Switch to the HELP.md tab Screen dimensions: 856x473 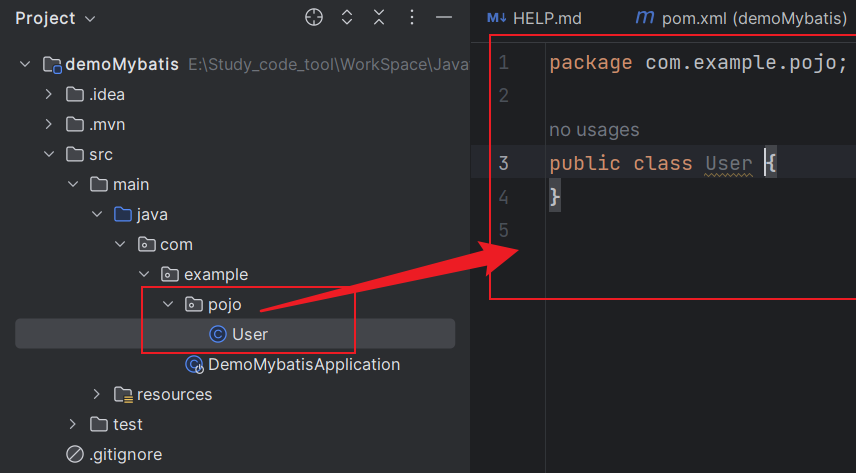click(535, 18)
